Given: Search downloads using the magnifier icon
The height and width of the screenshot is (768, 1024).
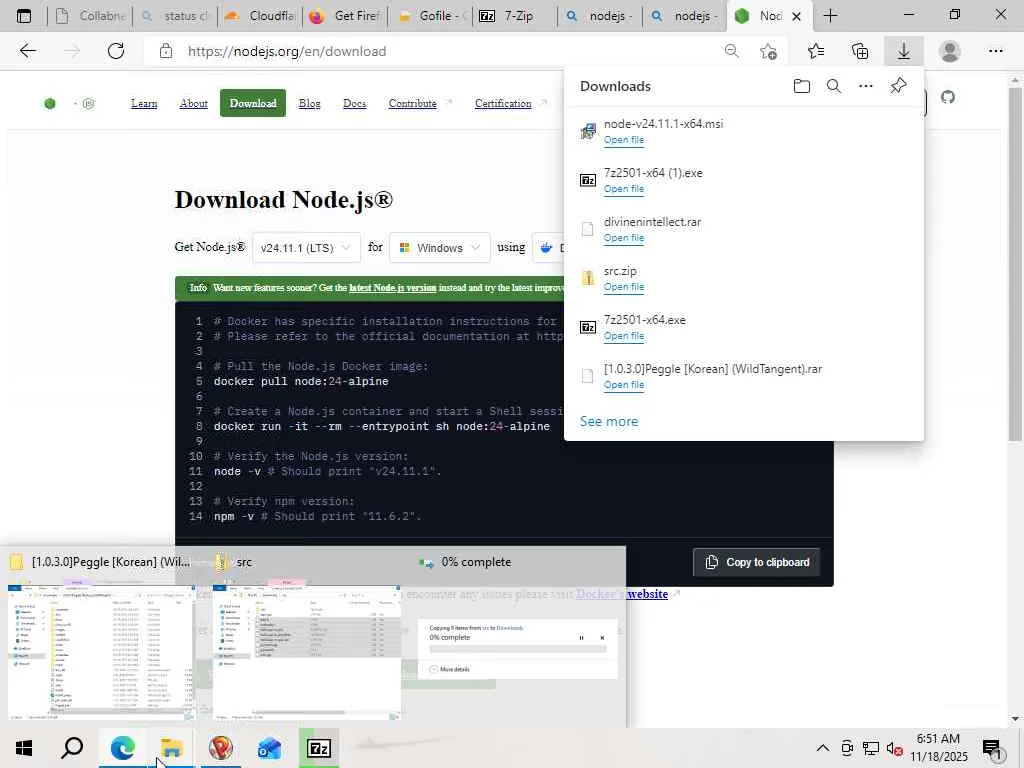Looking at the screenshot, I should (834, 86).
